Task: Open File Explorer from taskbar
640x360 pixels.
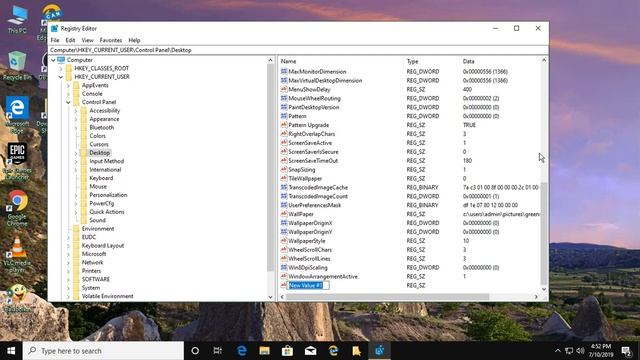Action: [x=264, y=351]
